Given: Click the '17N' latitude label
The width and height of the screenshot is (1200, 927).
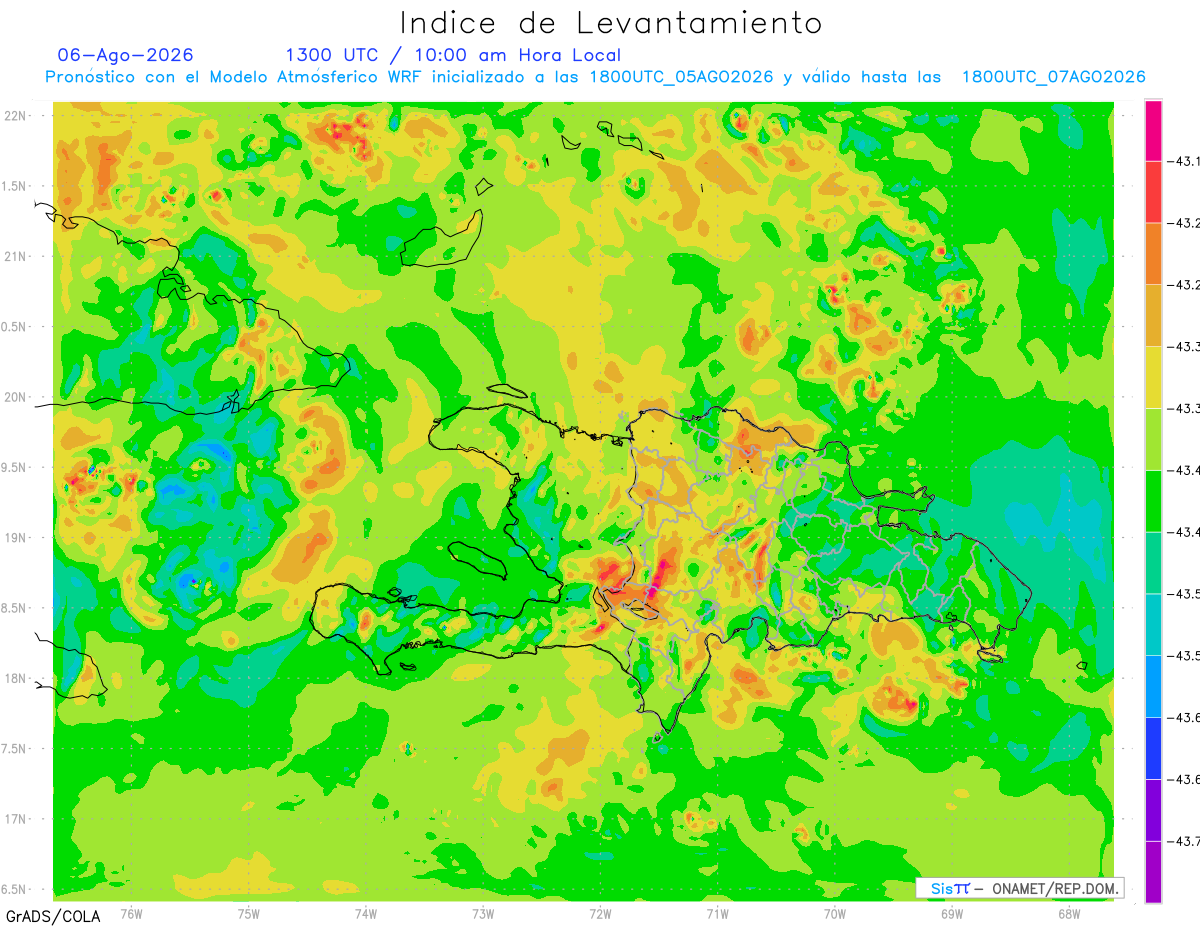Looking at the screenshot, I should [16, 819].
